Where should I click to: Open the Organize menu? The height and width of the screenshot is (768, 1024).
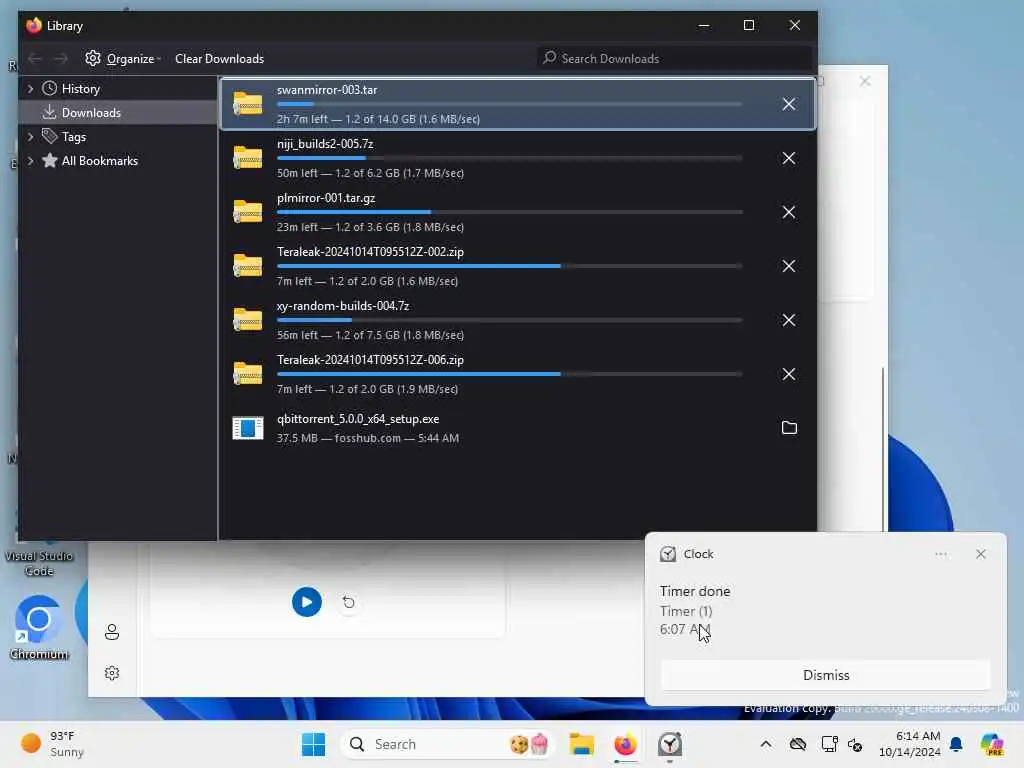pos(123,59)
